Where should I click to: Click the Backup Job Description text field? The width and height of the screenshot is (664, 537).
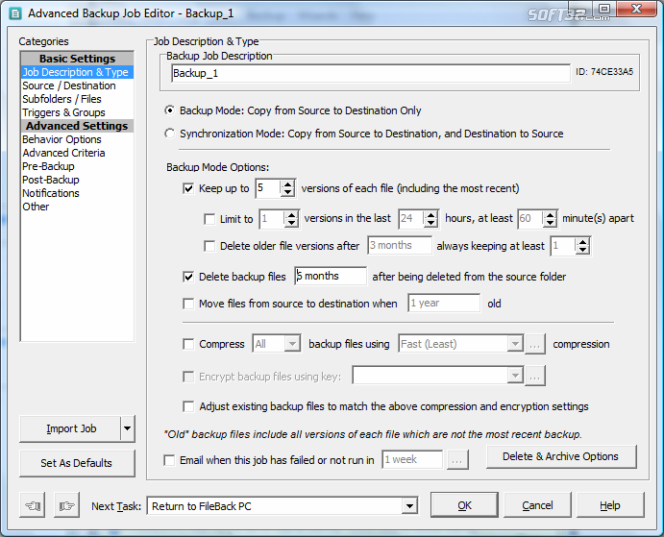[x=371, y=73]
